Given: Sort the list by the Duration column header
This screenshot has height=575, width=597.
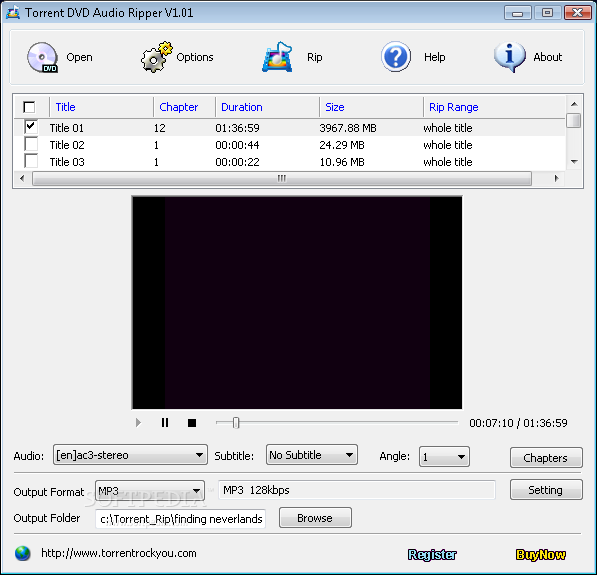Looking at the screenshot, I should point(242,107).
